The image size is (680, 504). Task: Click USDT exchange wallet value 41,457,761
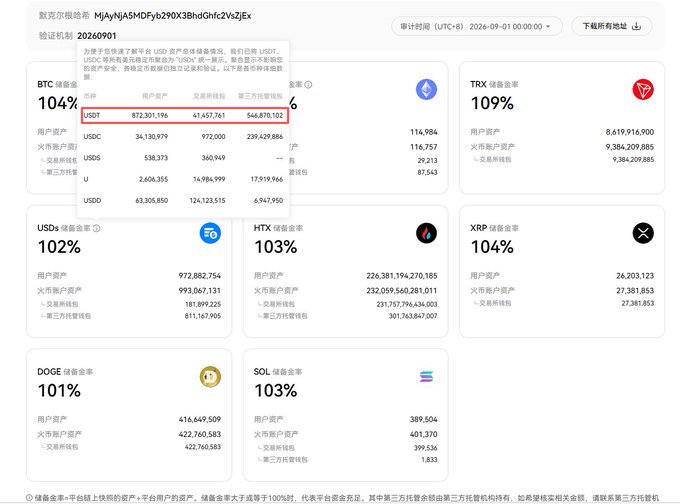209,115
